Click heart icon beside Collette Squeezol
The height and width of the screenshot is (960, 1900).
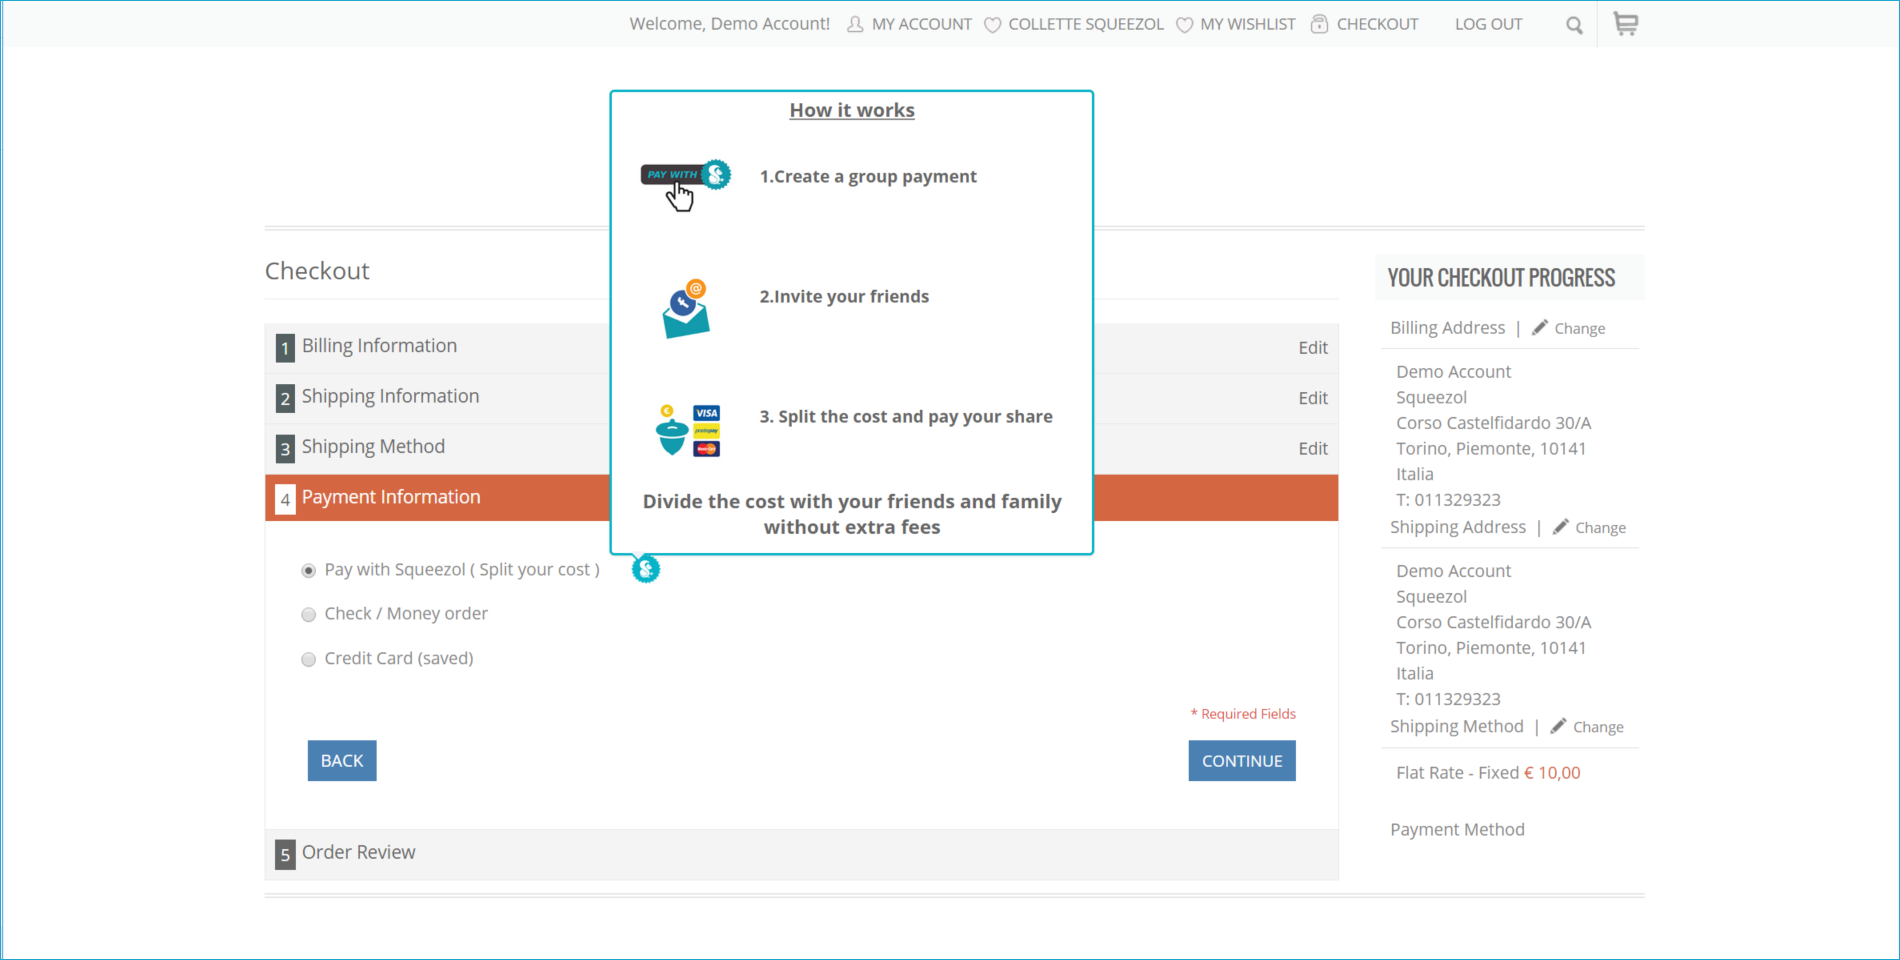pos(992,25)
